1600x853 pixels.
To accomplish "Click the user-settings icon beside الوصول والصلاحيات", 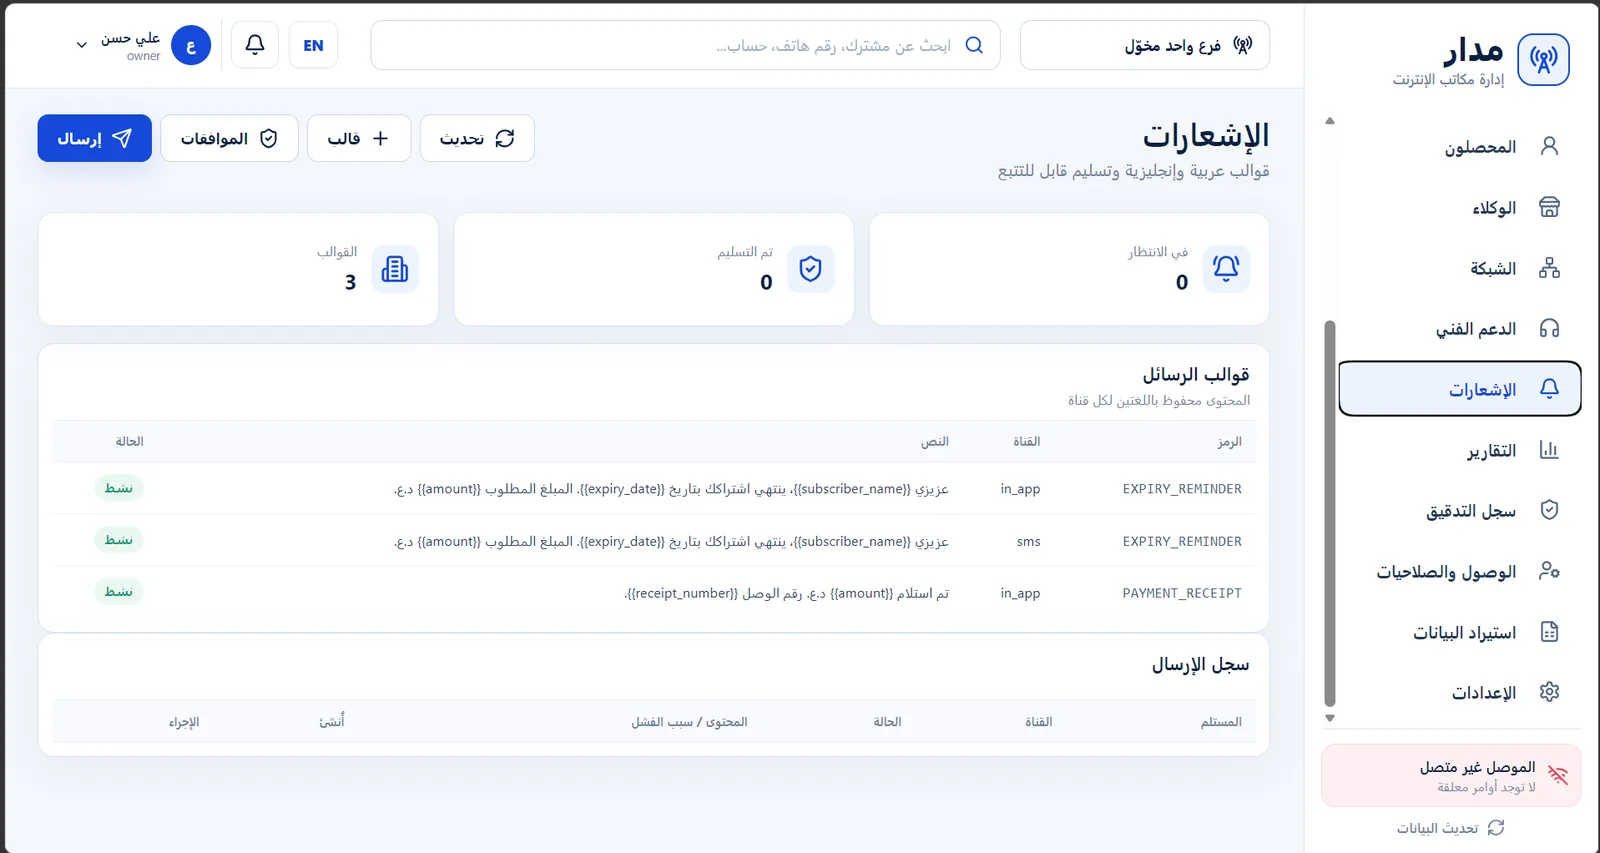I will click(1549, 571).
